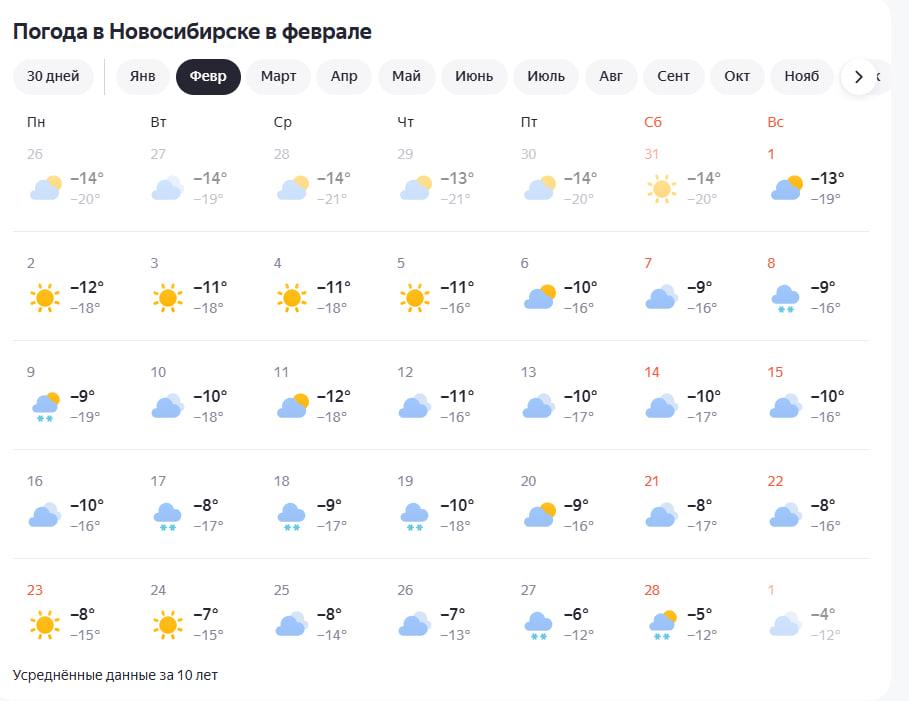Click the sunny icon for February 2
The height and width of the screenshot is (701, 909).
tap(43, 297)
